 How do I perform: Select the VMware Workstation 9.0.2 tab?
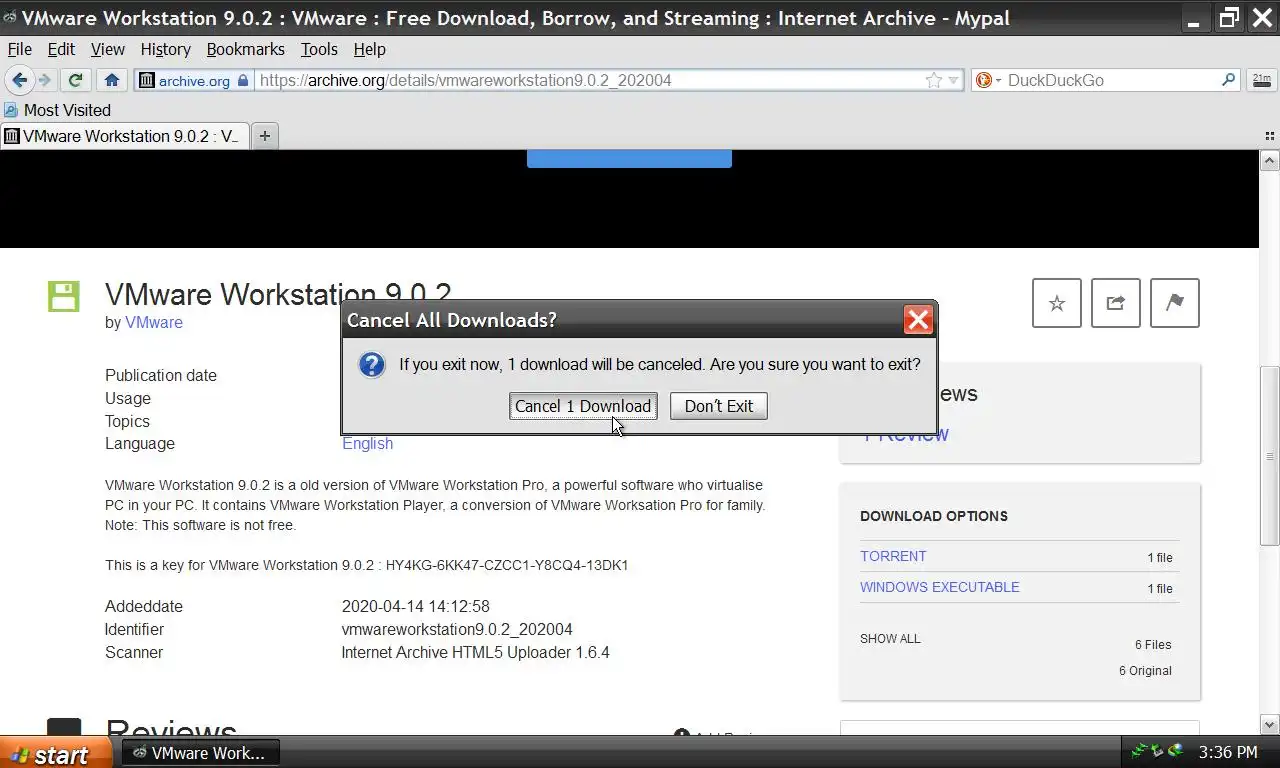(124, 136)
